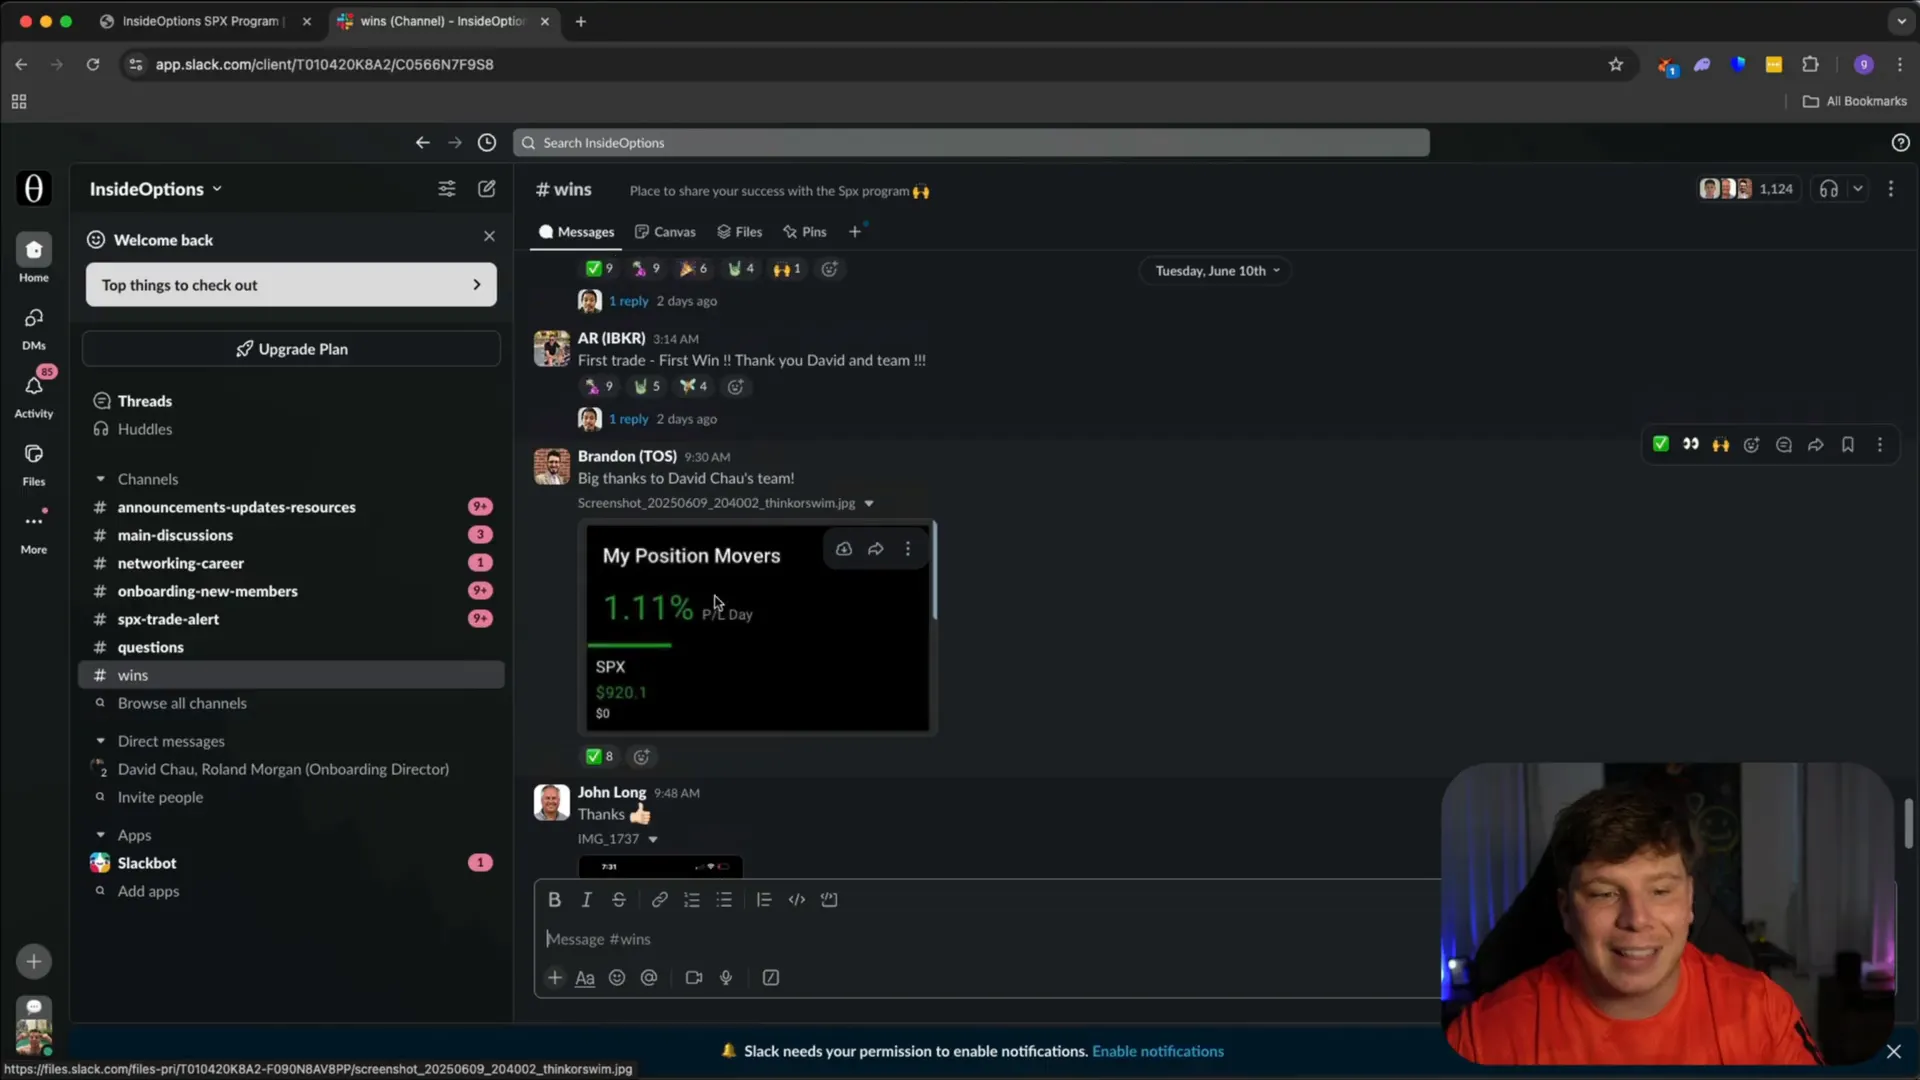Open the Home sidebar icon
Viewport: 1920px width, 1080px height.
pyautogui.click(x=34, y=250)
